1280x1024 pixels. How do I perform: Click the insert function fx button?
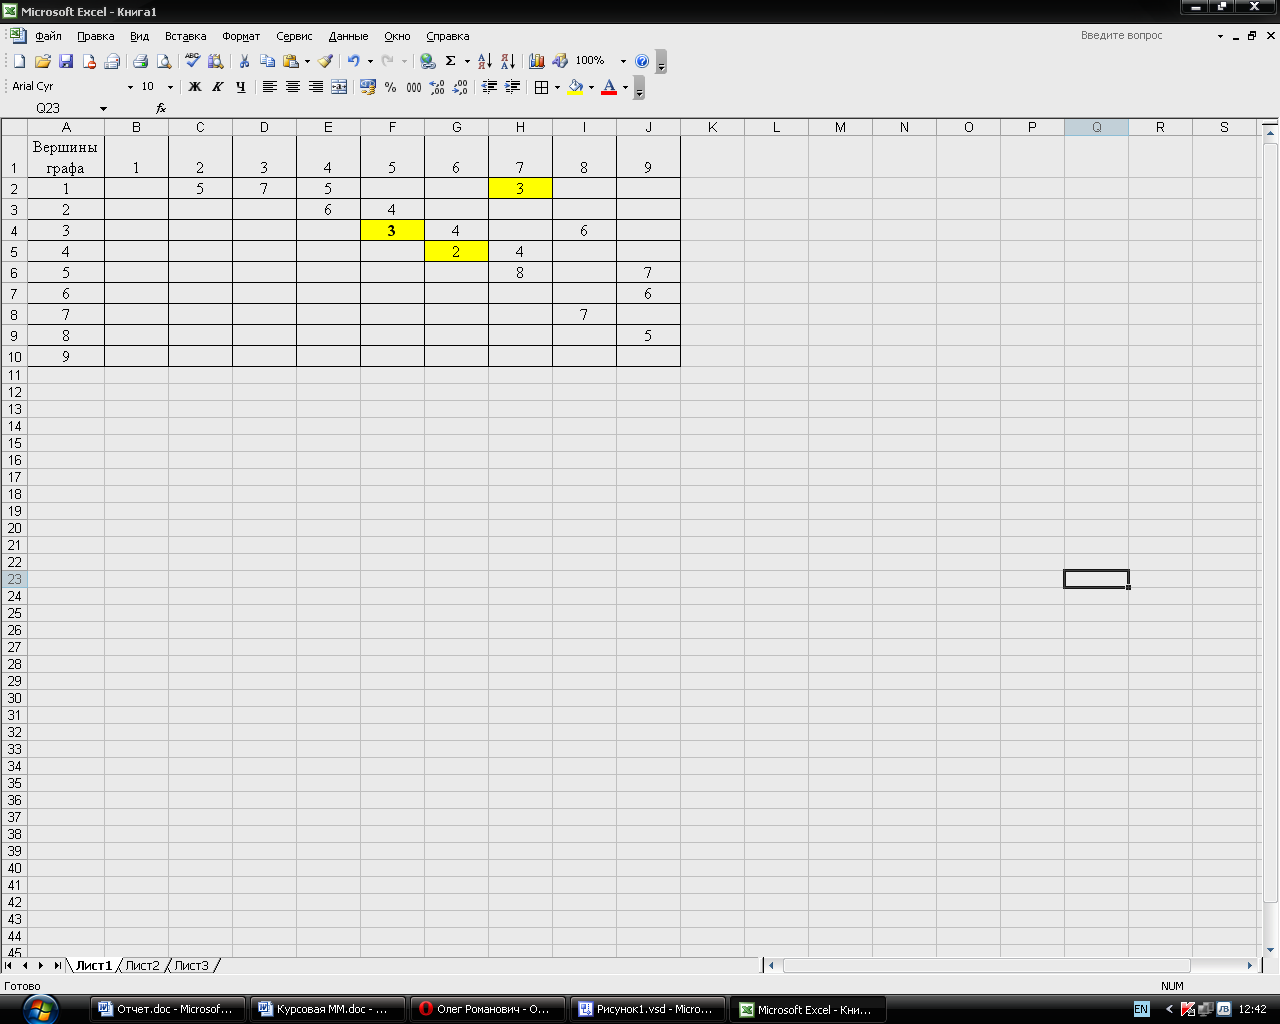161,108
